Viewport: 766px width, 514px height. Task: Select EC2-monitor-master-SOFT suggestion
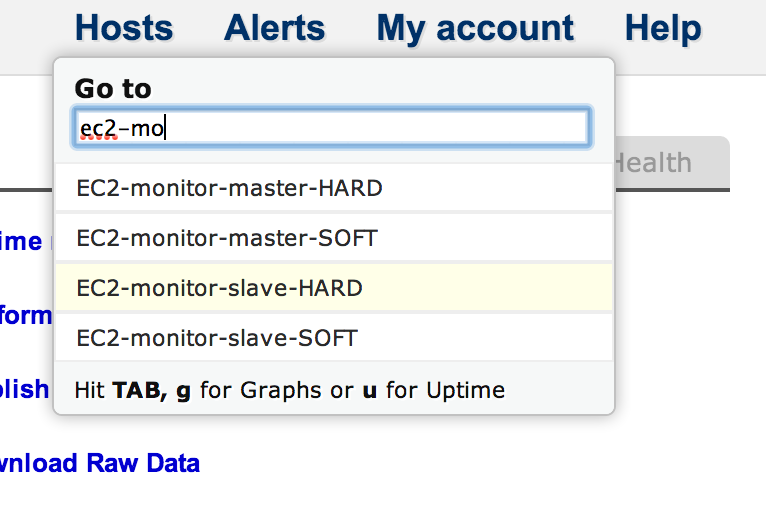pos(334,238)
